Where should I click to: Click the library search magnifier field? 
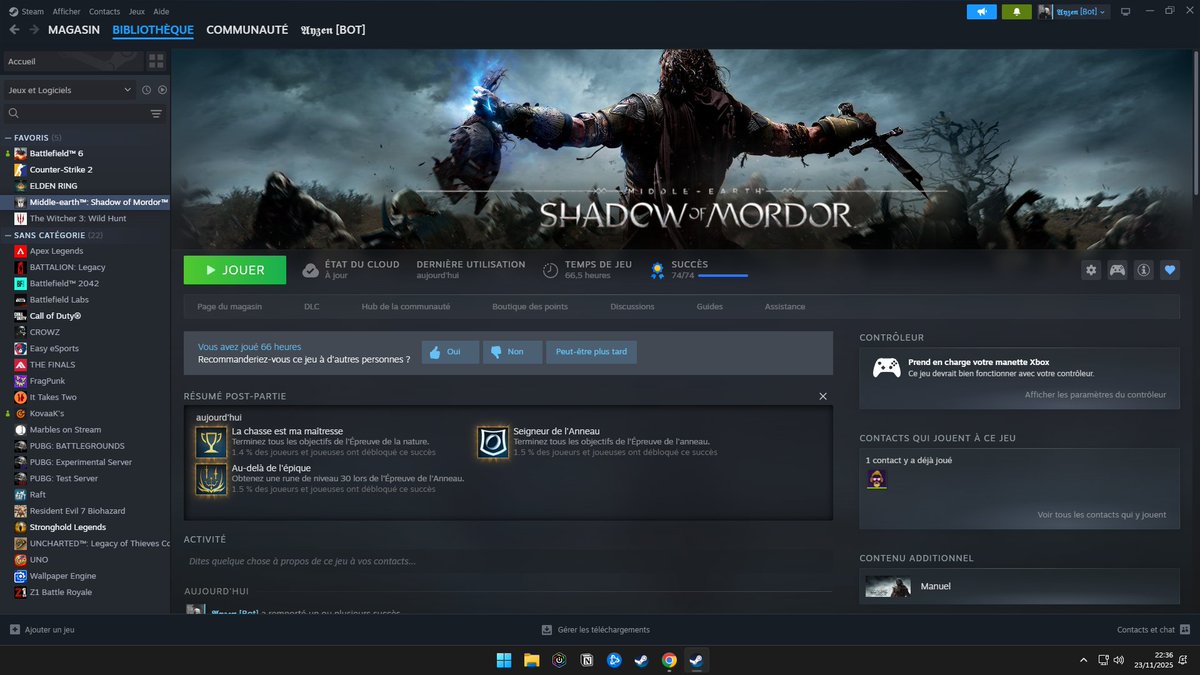[x=75, y=114]
